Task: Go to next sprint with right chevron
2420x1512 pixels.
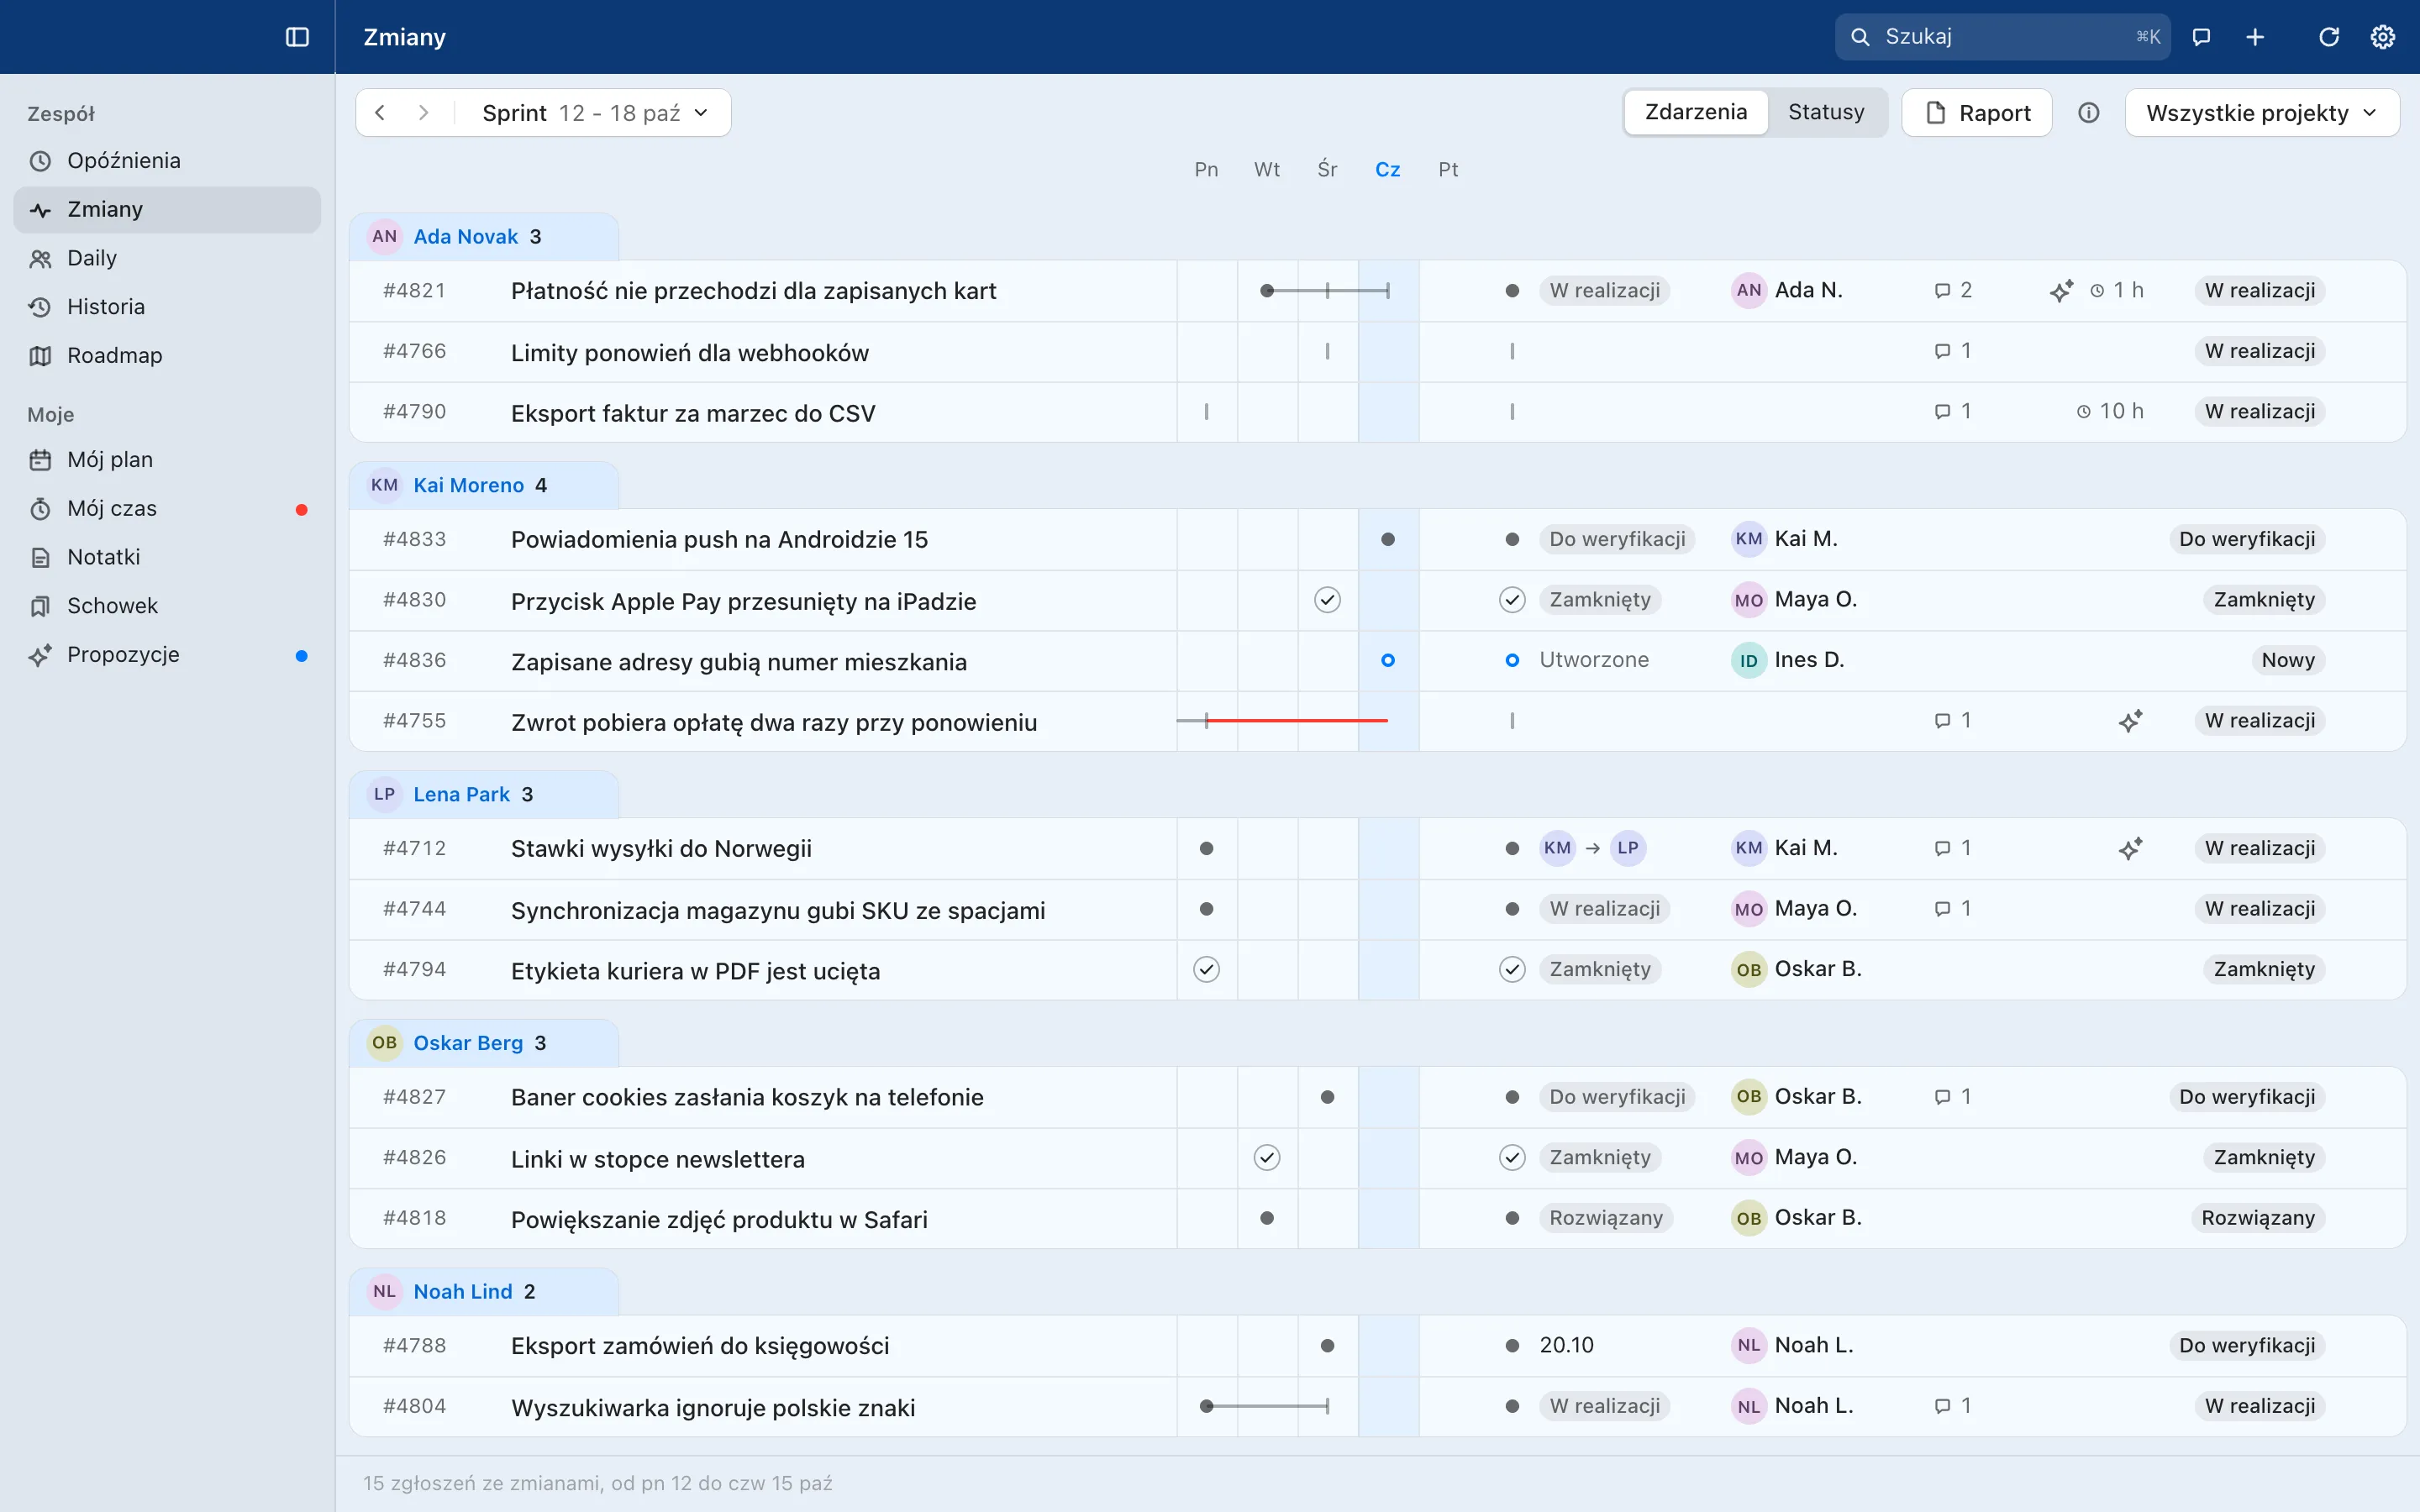Action: tap(424, 112)
